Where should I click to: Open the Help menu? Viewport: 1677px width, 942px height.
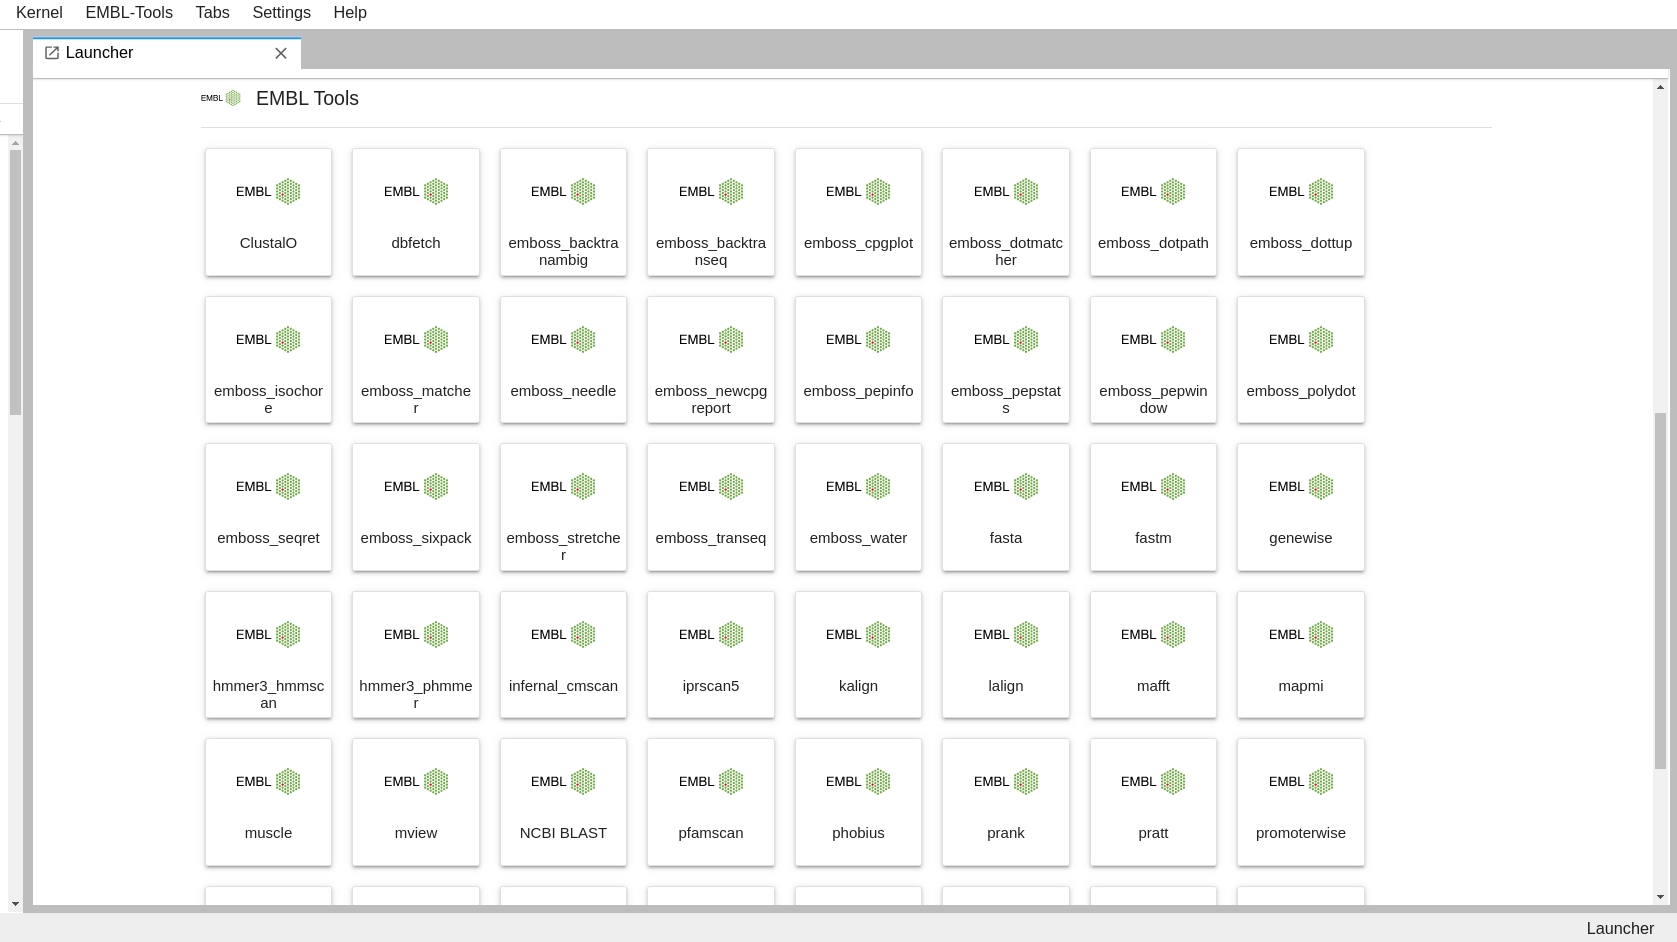[350, 12]
